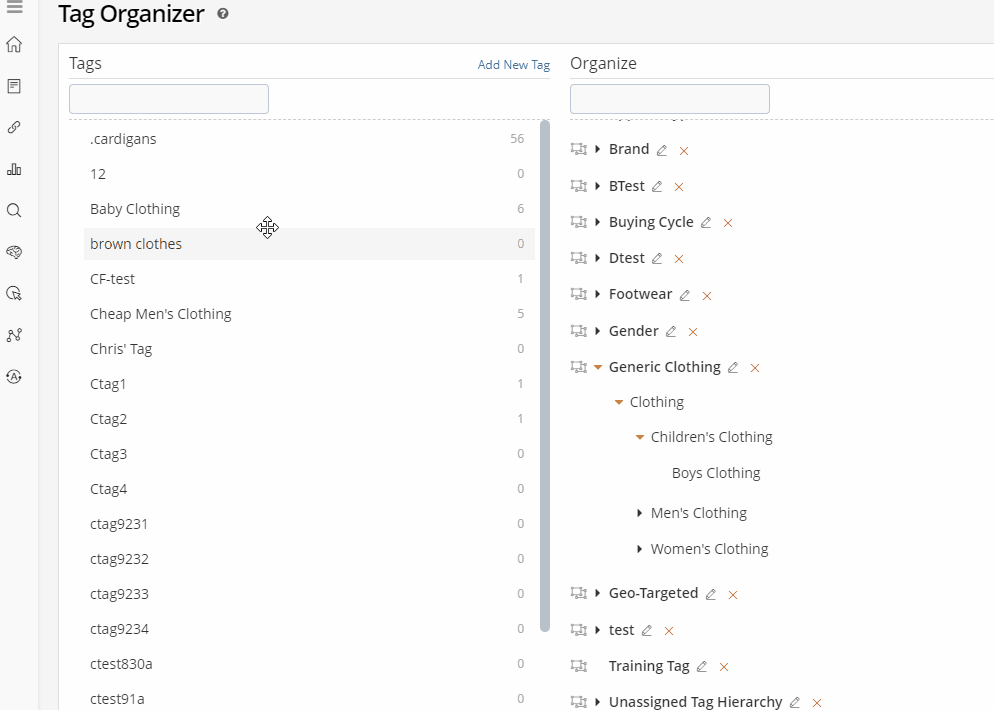
Task: Click the magnifying glass sidebar icon
Action: click(14, 211)
